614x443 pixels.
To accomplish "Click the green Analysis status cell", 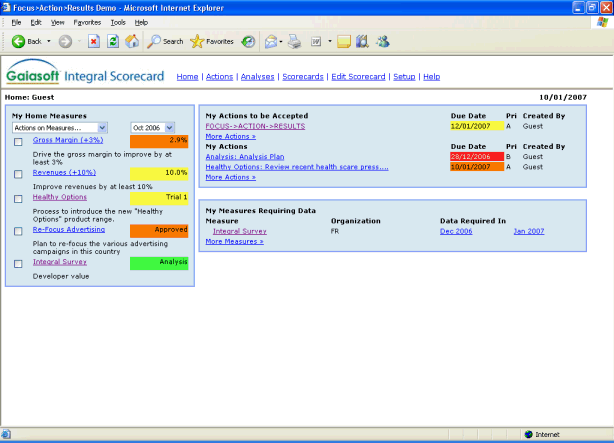I will (159, 263).
